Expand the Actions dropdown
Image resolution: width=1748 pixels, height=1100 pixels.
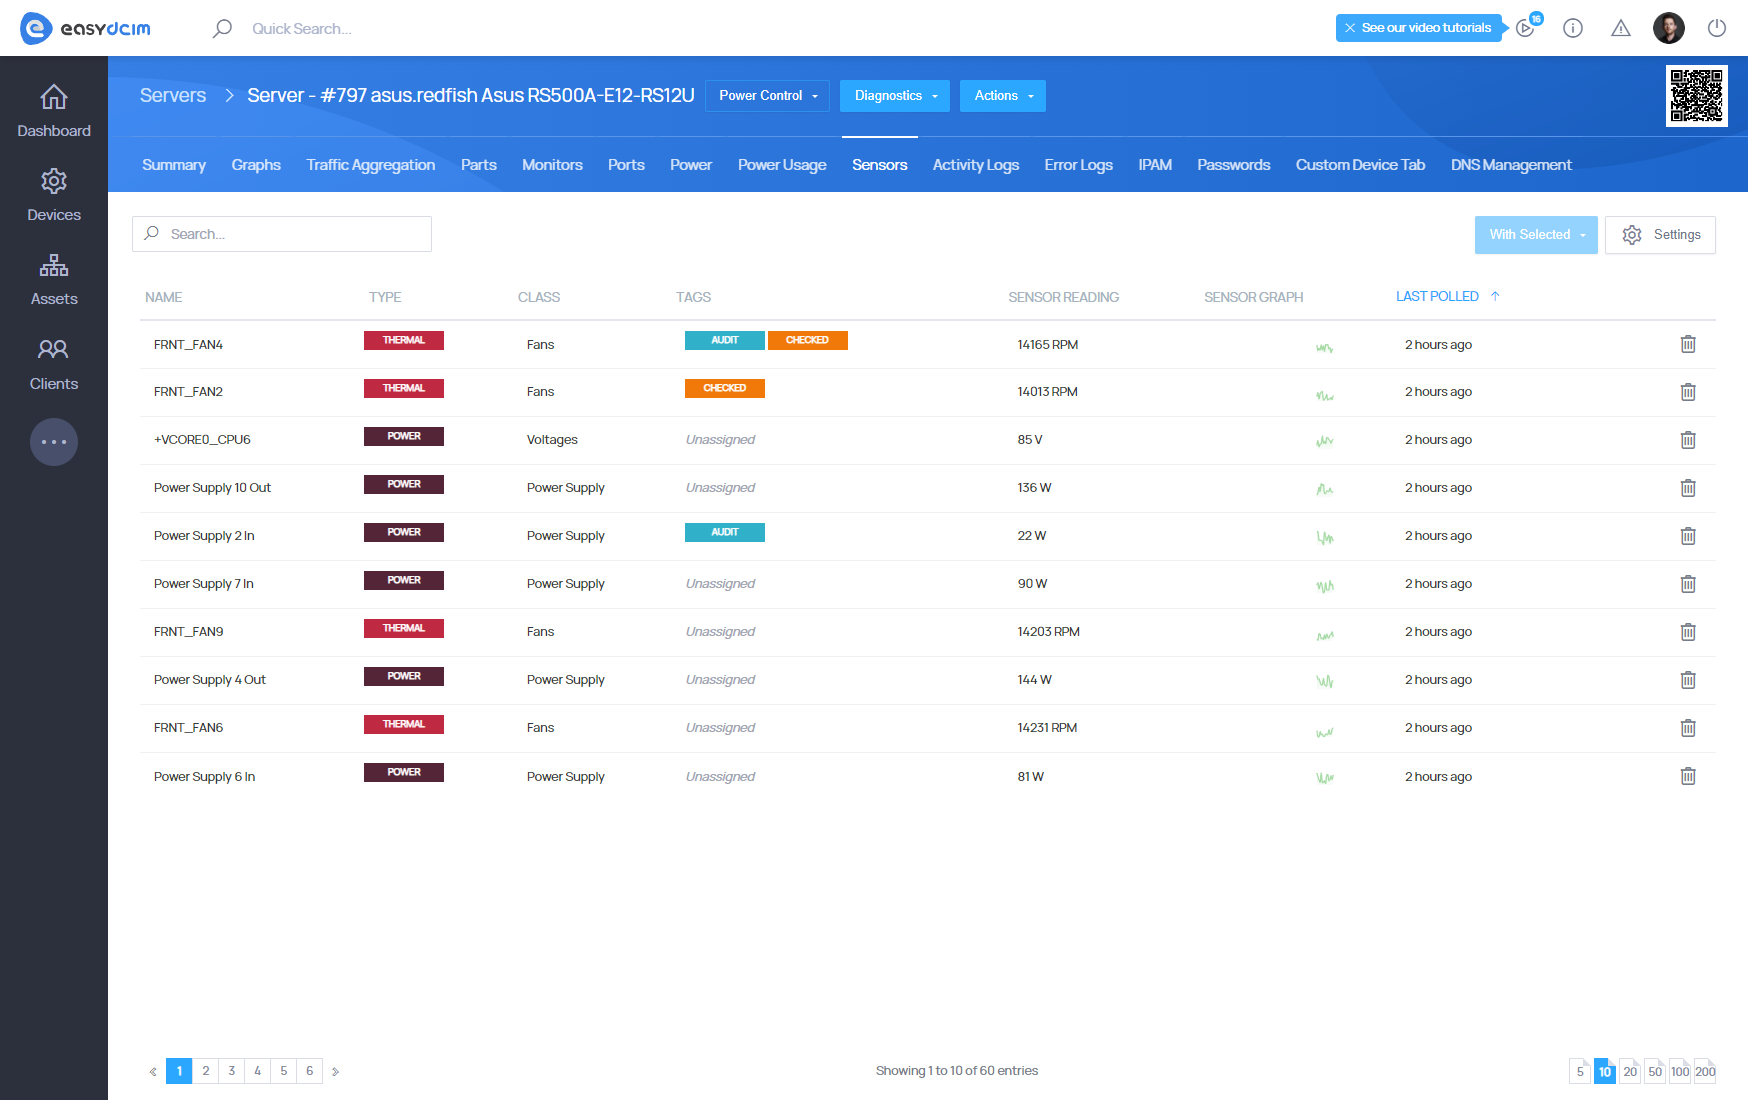pyautogui.click(x=1003, y=96)
